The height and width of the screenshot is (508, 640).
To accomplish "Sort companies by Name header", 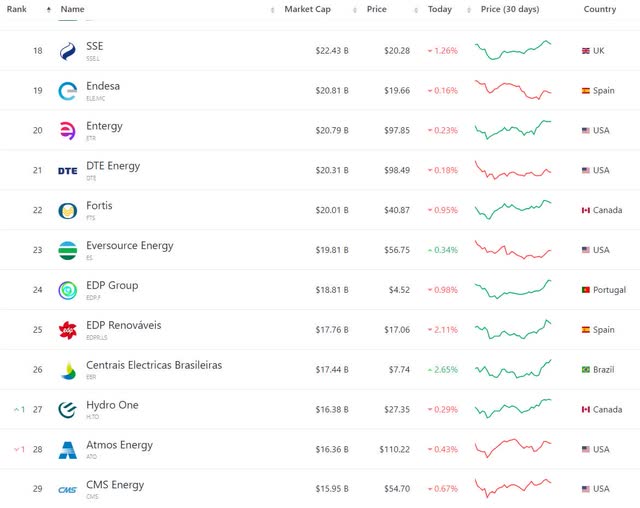I will (x=72, y=9).
